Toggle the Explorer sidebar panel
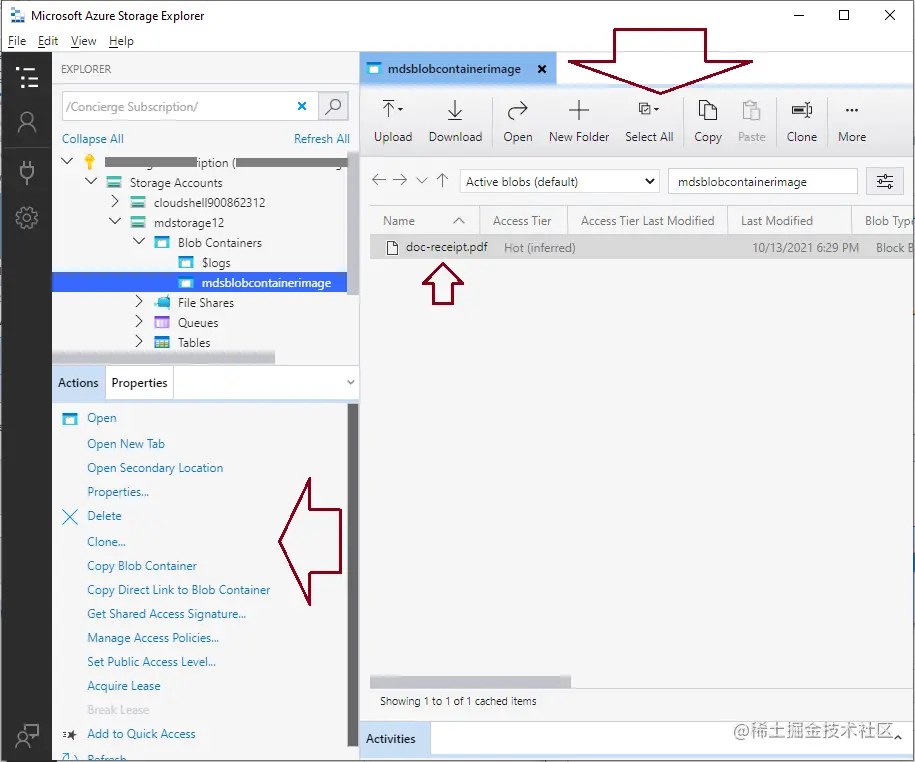 pos(27,77)
